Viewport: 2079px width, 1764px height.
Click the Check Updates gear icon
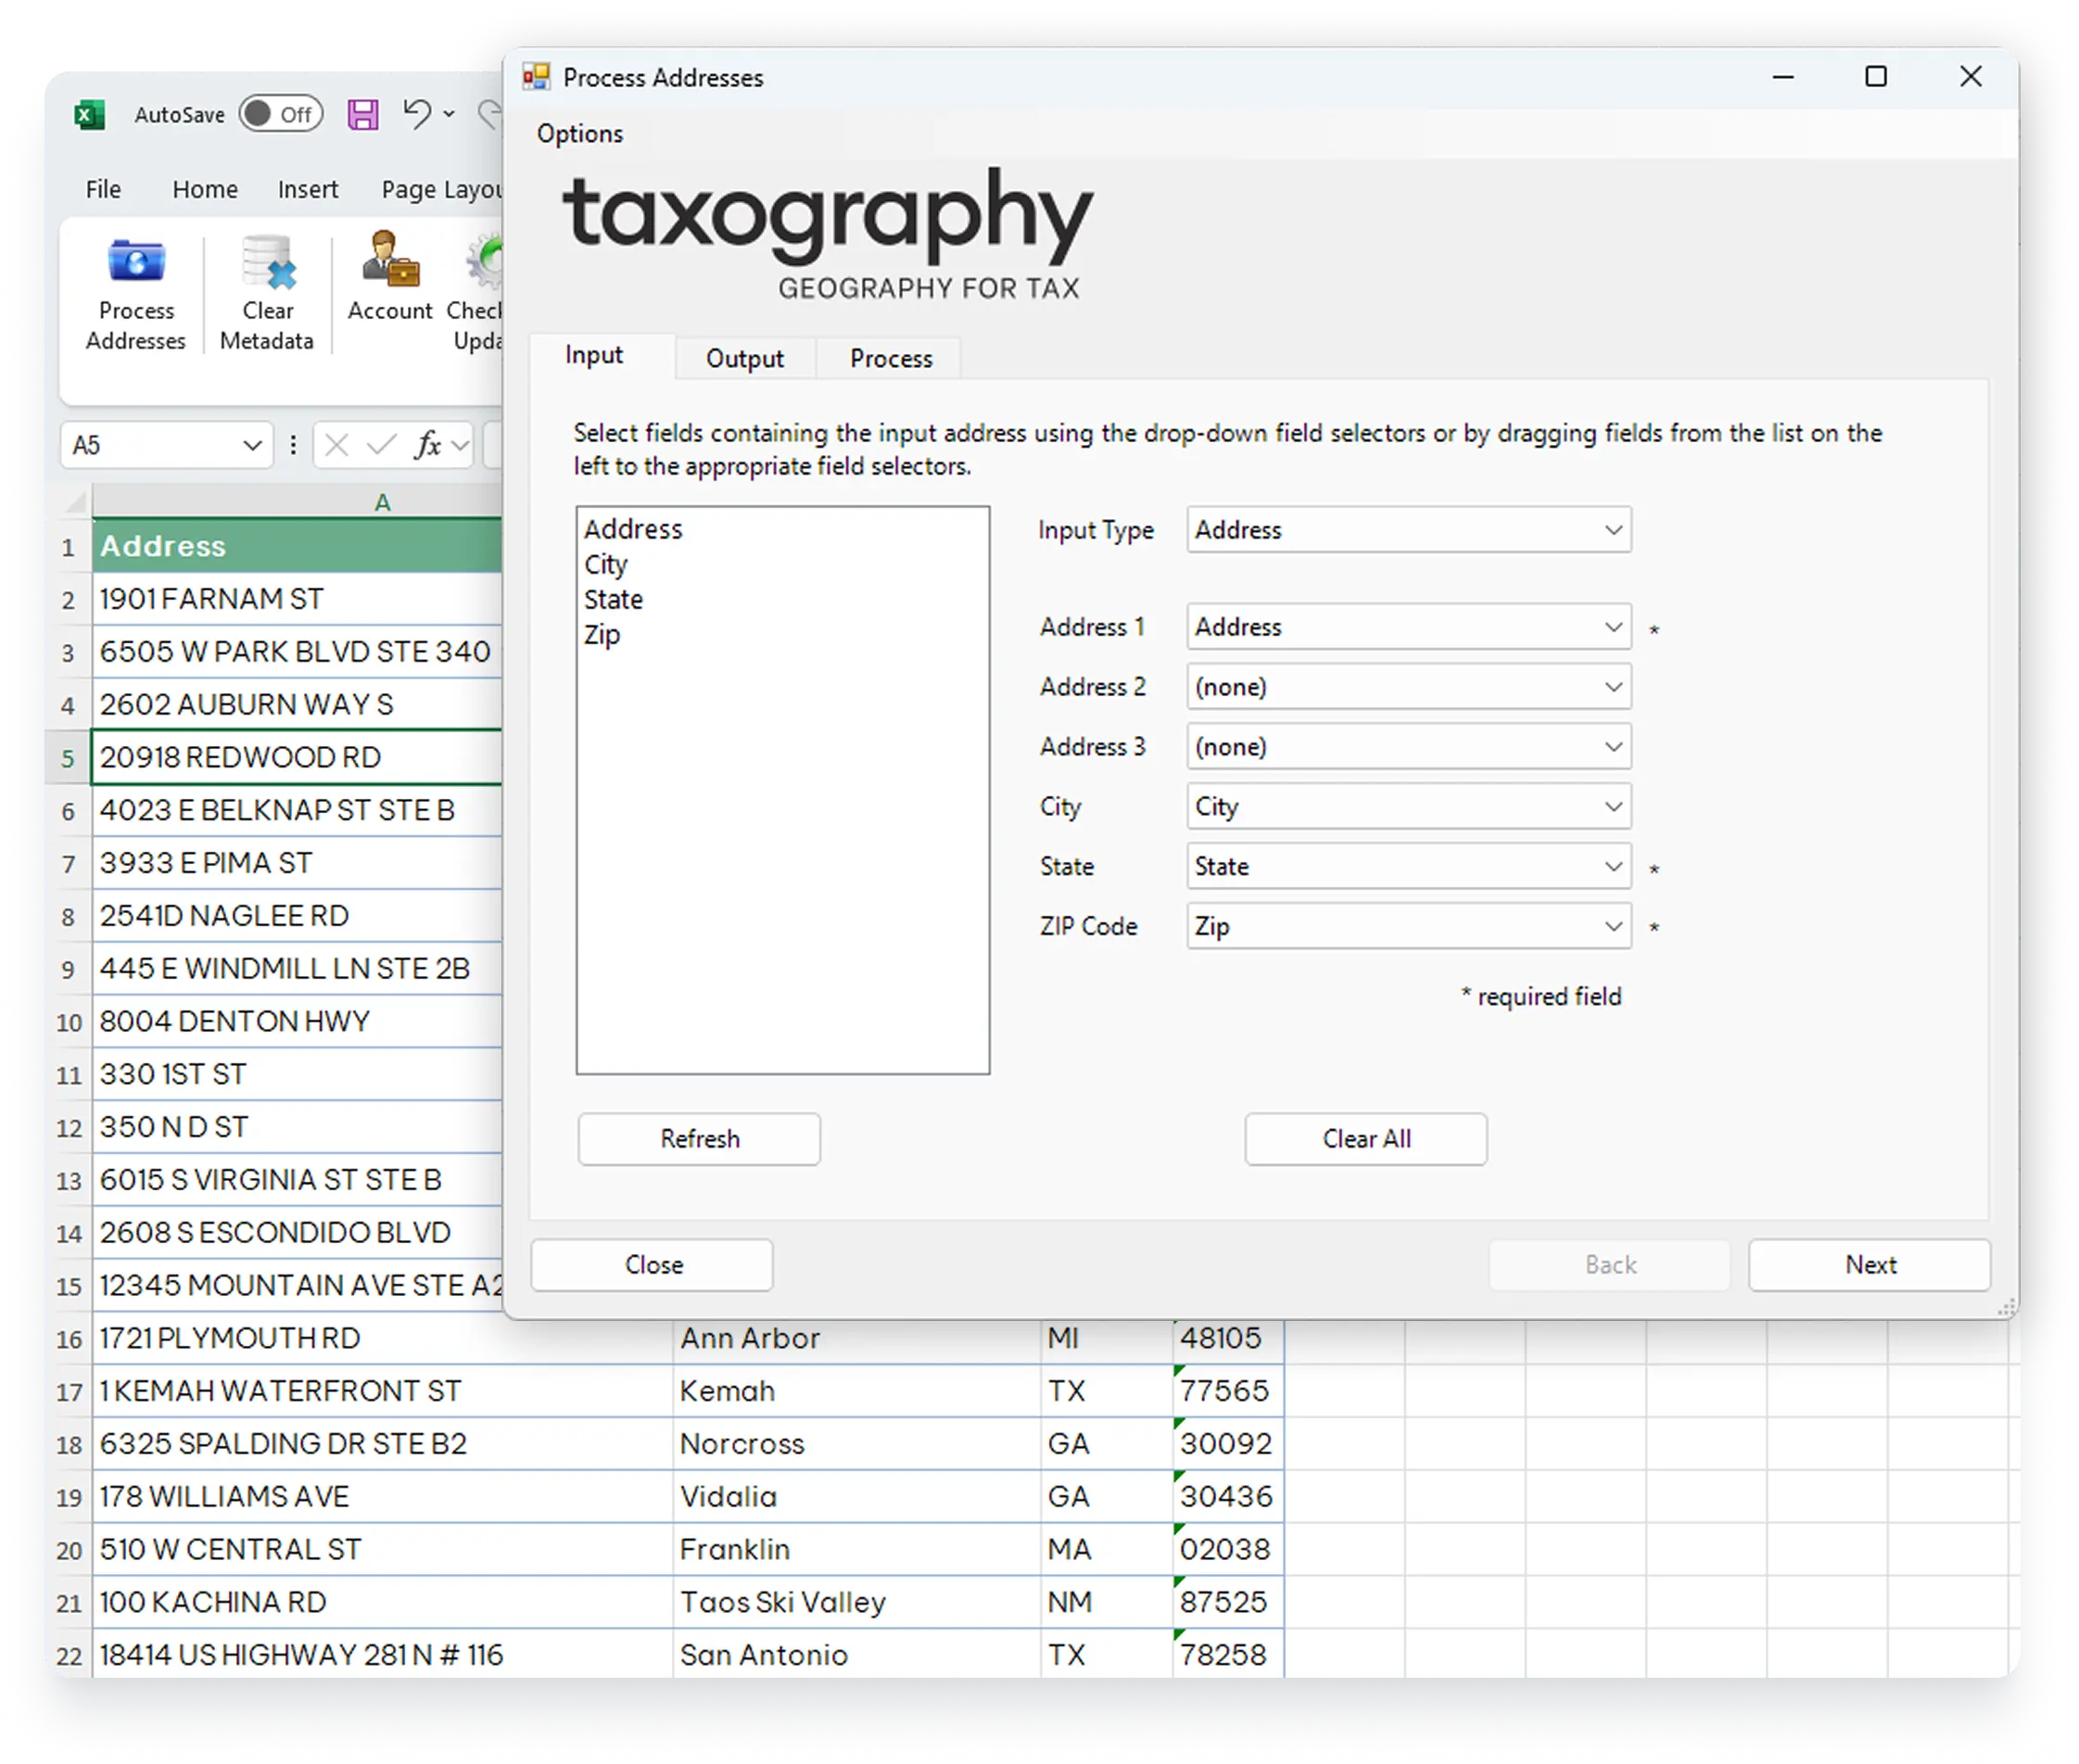point(486,262)
